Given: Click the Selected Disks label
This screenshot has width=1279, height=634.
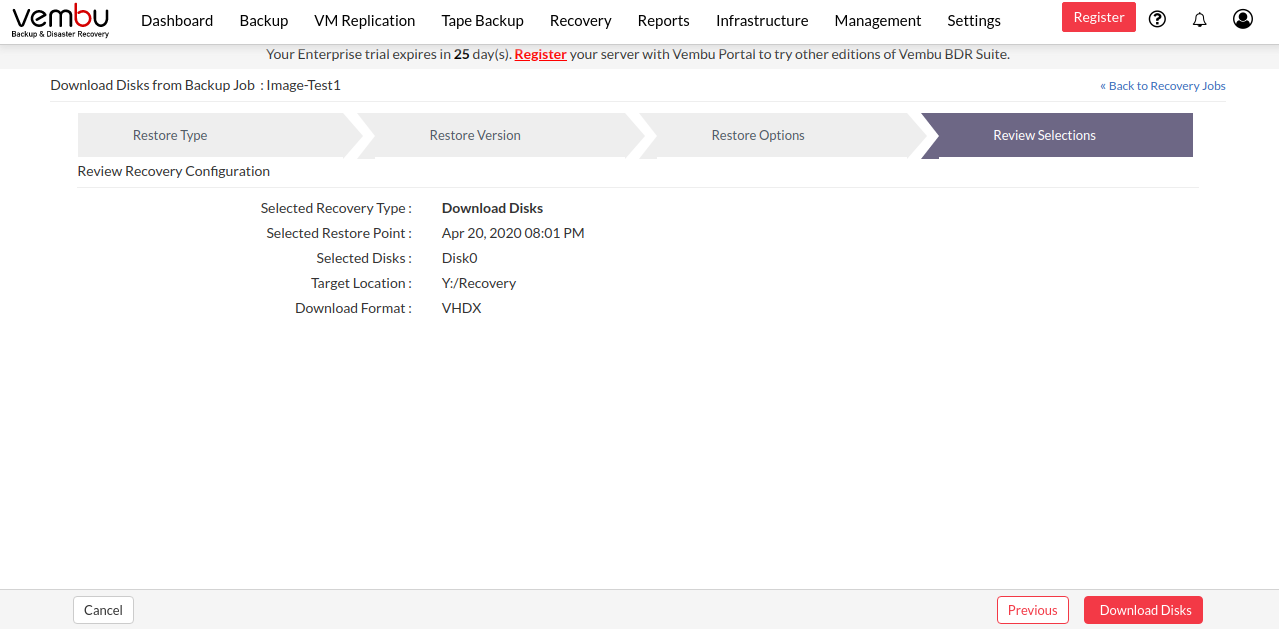Looking at the screenshot, I should click(x=364, y=258).
